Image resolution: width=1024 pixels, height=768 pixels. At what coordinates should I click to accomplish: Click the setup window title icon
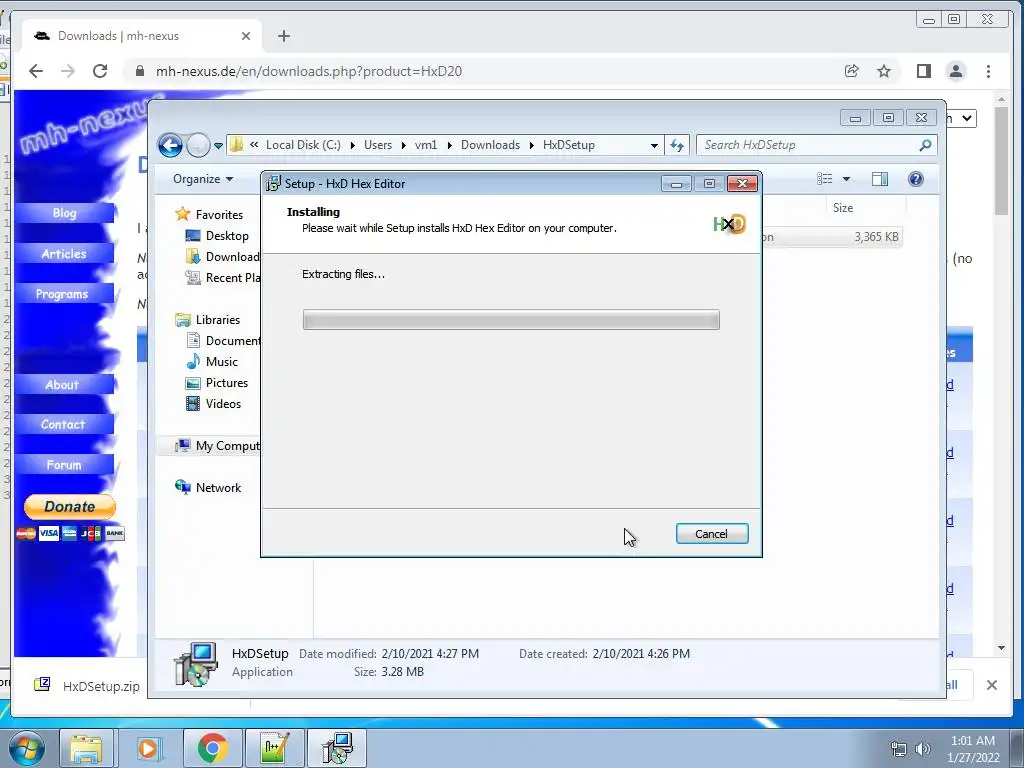273,184
